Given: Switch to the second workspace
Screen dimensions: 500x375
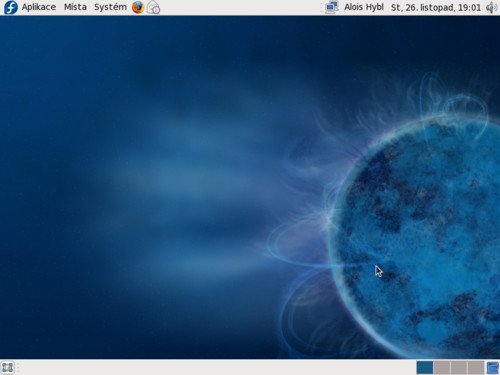Looking at the screenshot, I should (x=442, y=368).
